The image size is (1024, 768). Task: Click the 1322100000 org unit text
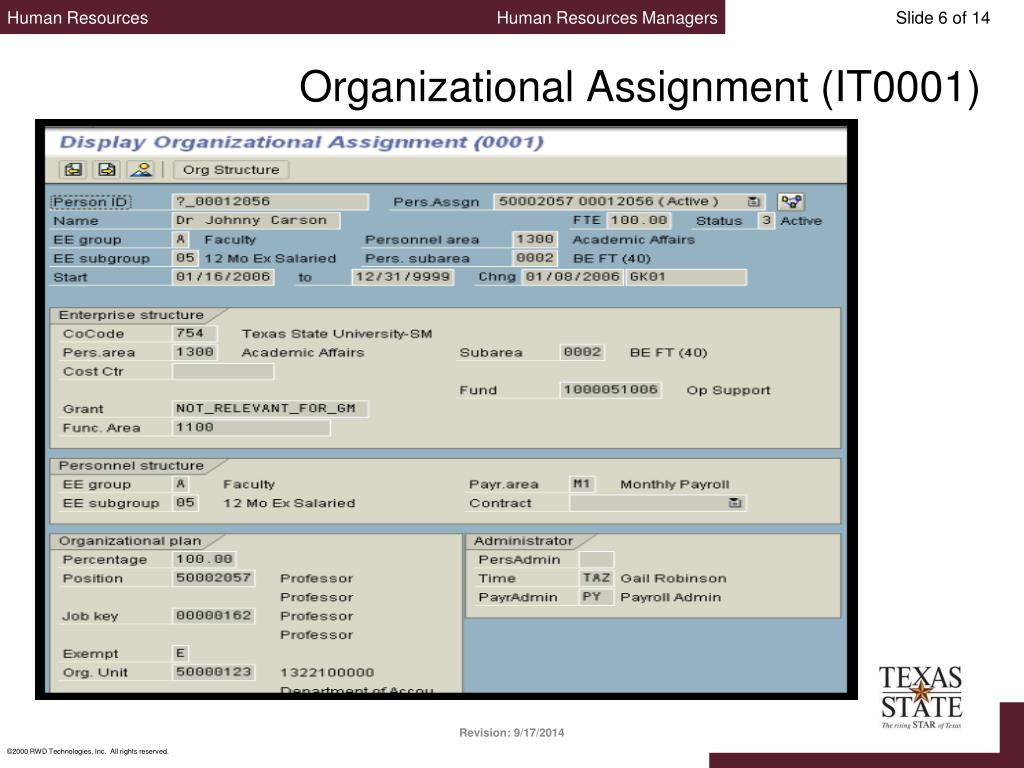point(327,673)
